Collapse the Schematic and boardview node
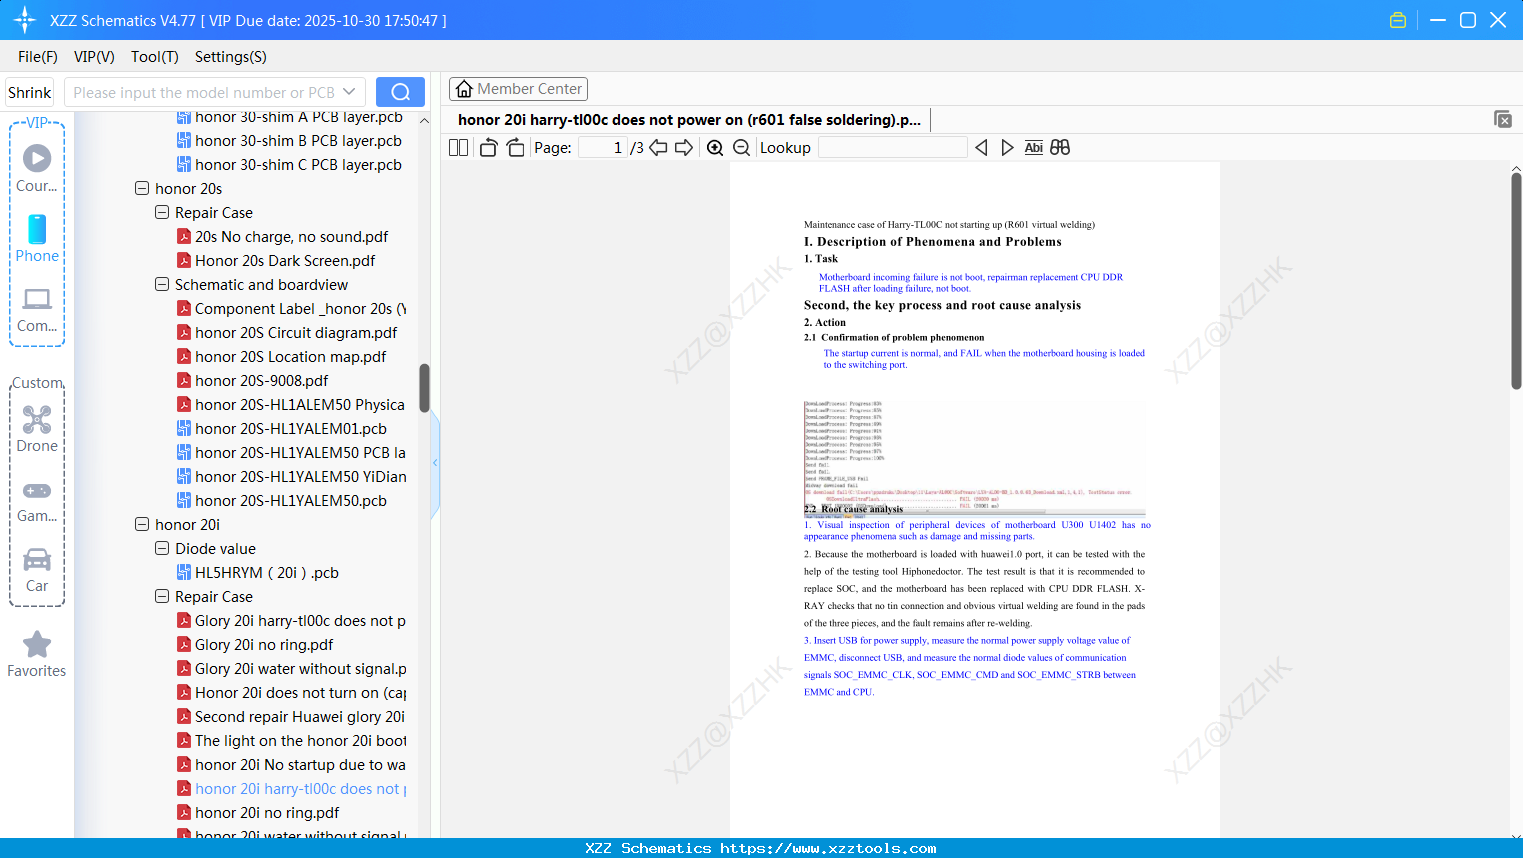The image size is (1523, 858). [162, 284]
